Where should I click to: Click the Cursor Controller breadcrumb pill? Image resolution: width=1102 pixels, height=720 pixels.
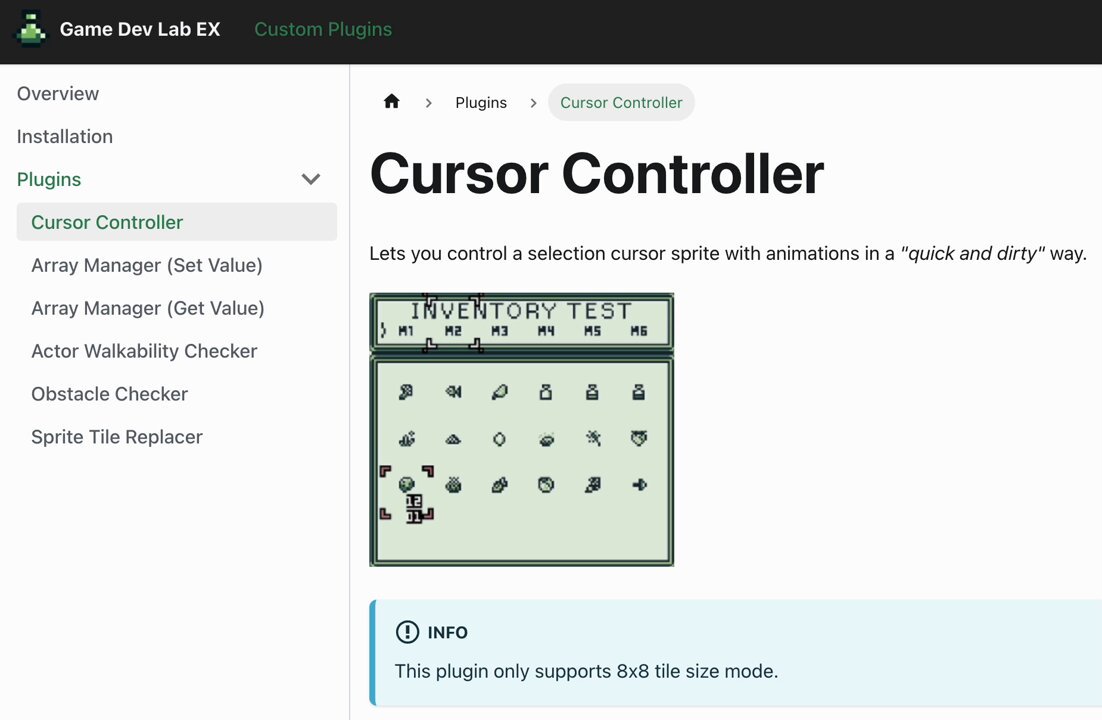(621, 103)
